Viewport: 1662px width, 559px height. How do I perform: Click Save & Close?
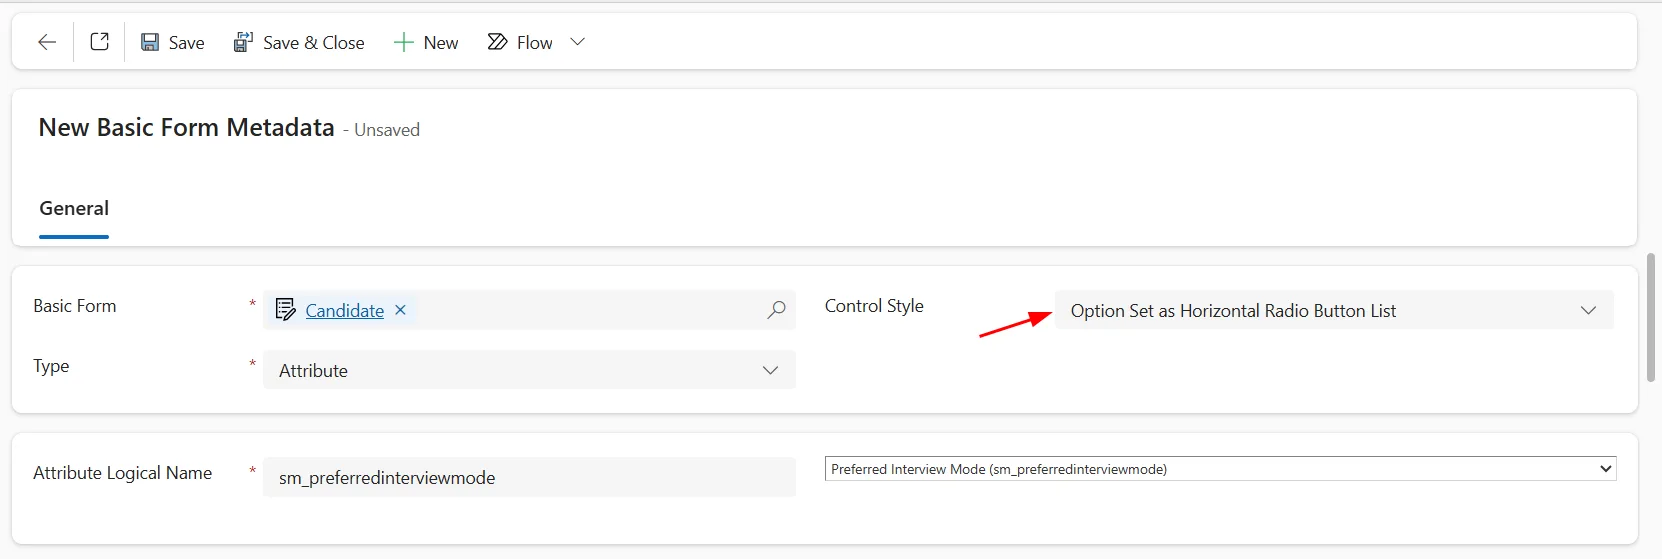(298, 42)
